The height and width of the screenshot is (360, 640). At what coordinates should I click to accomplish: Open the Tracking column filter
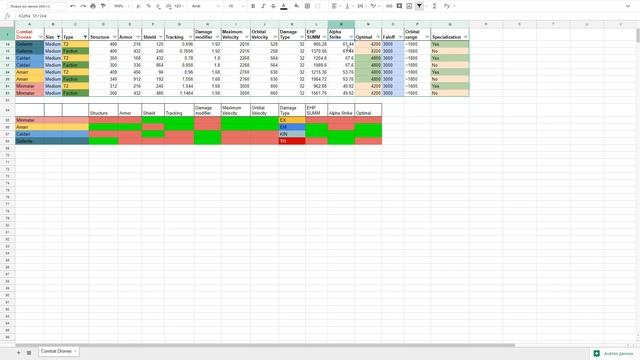click(190, 37)
